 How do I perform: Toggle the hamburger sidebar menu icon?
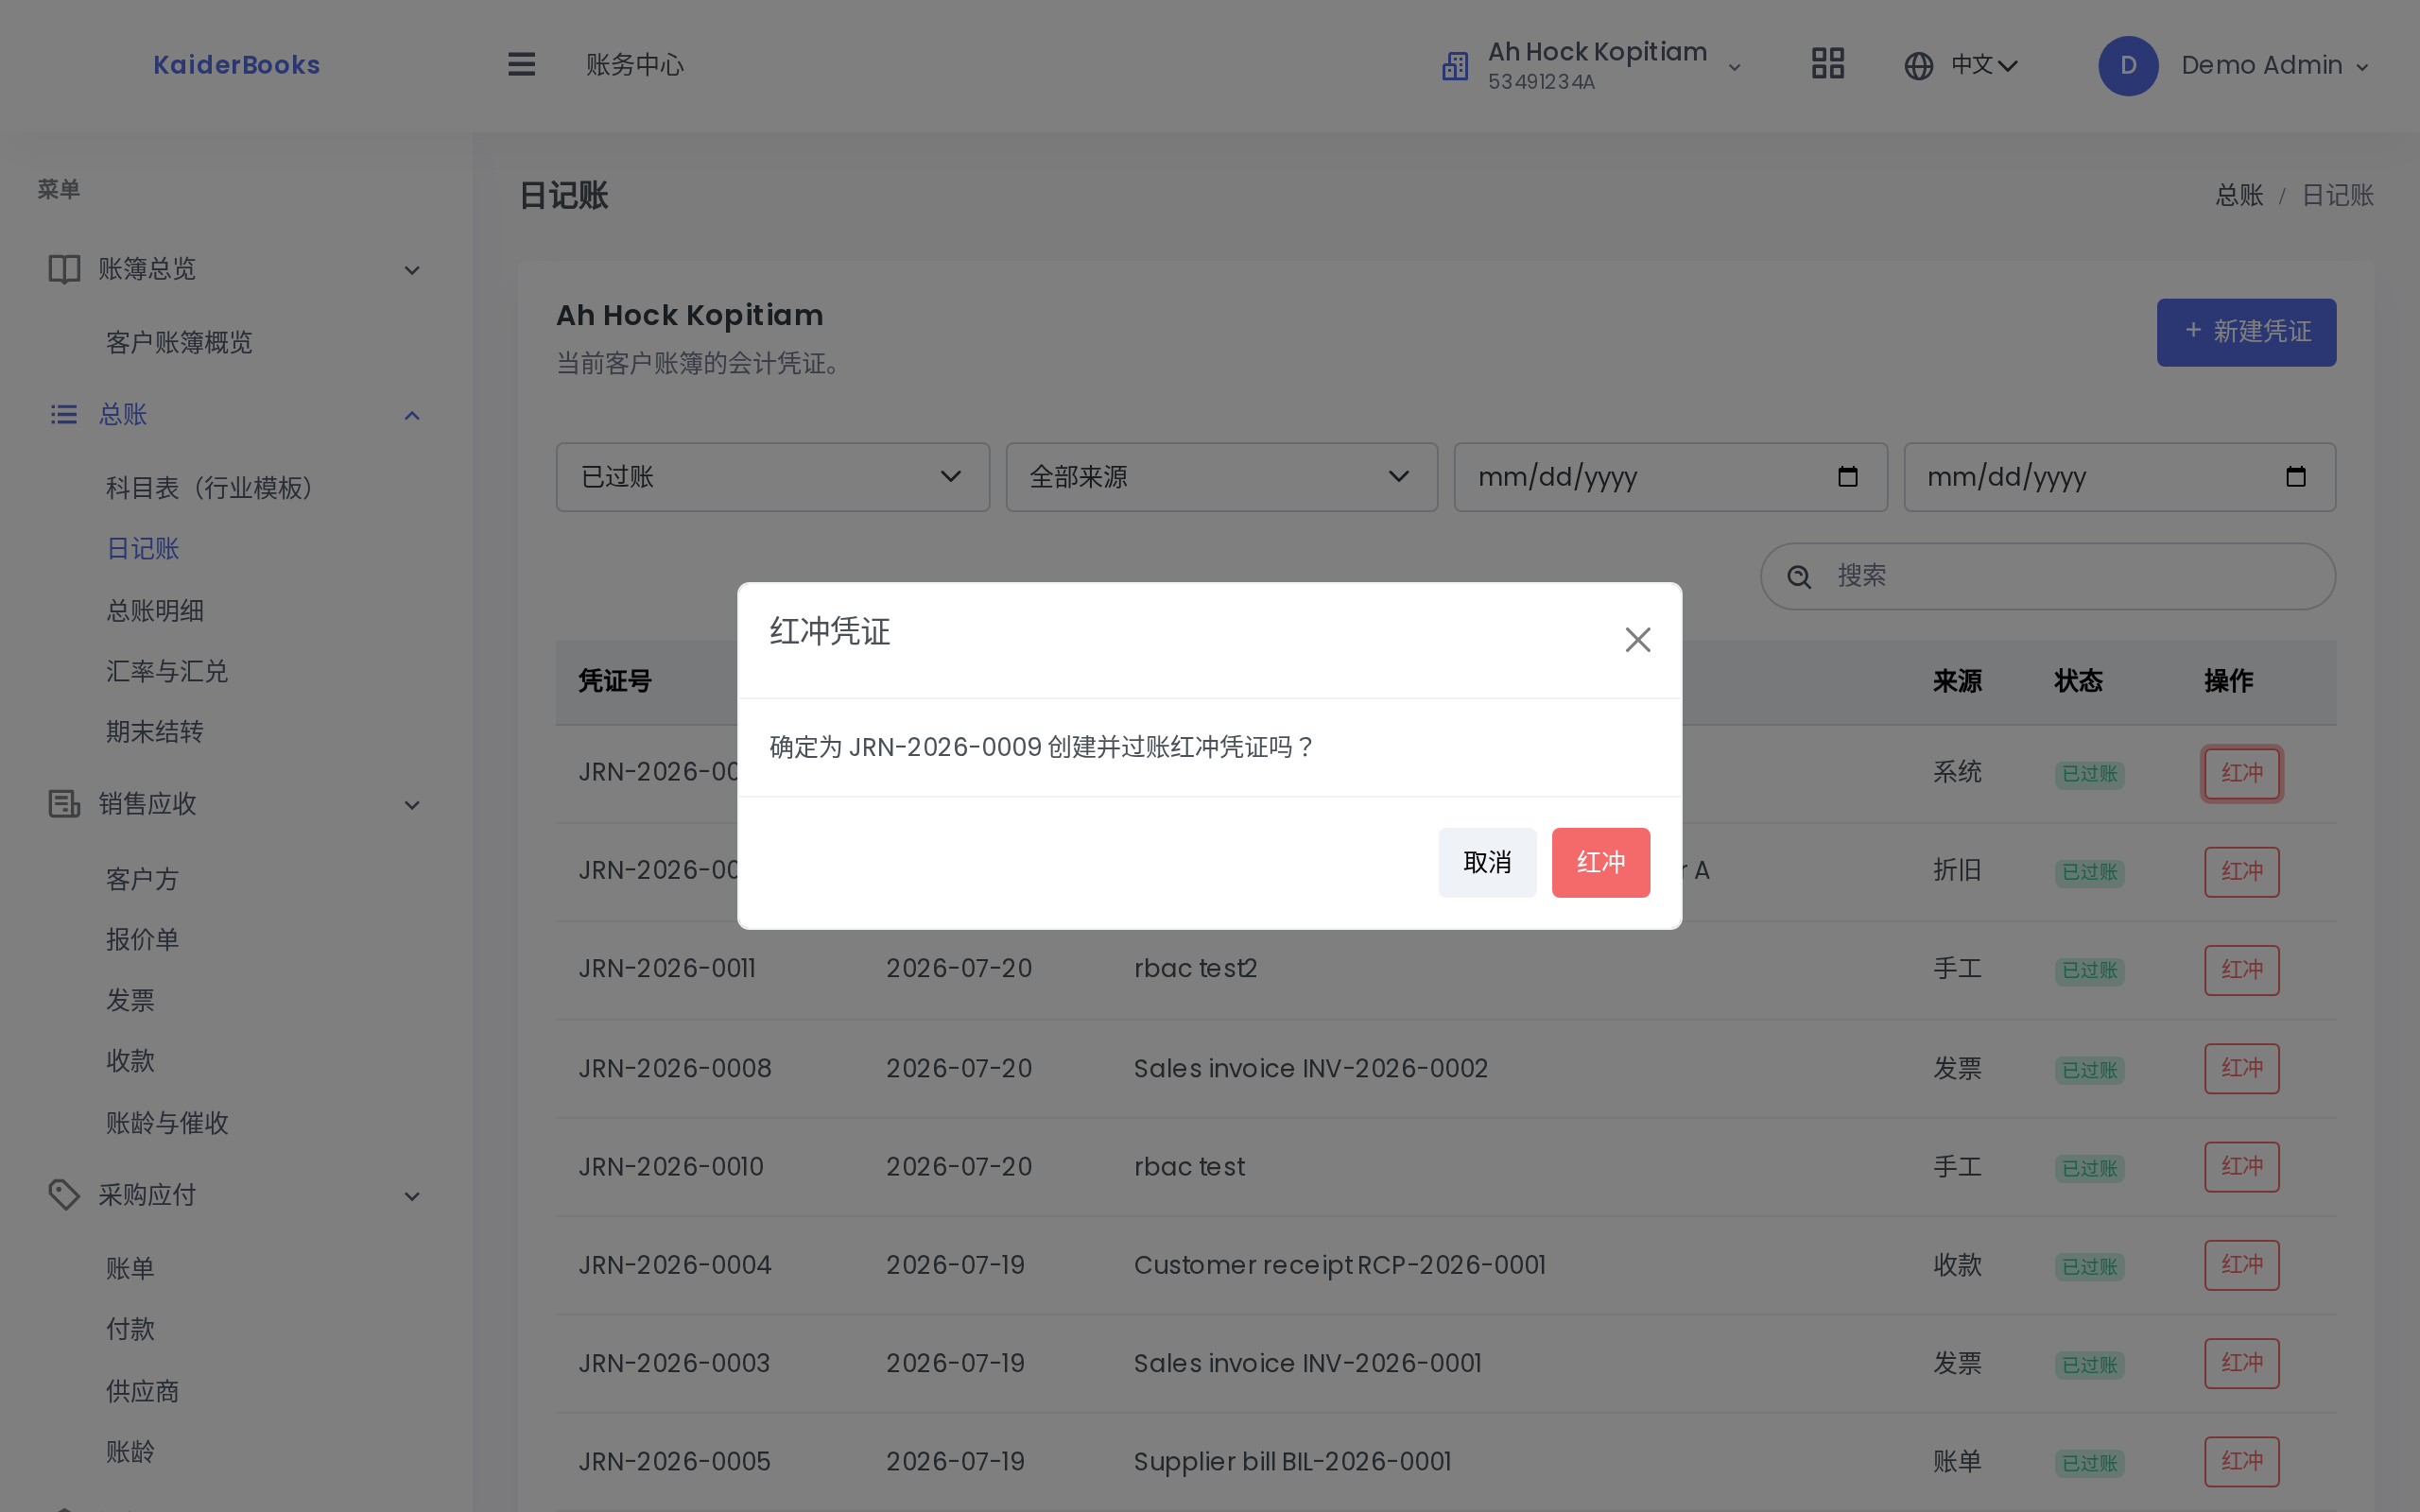[x=521, y=65]
